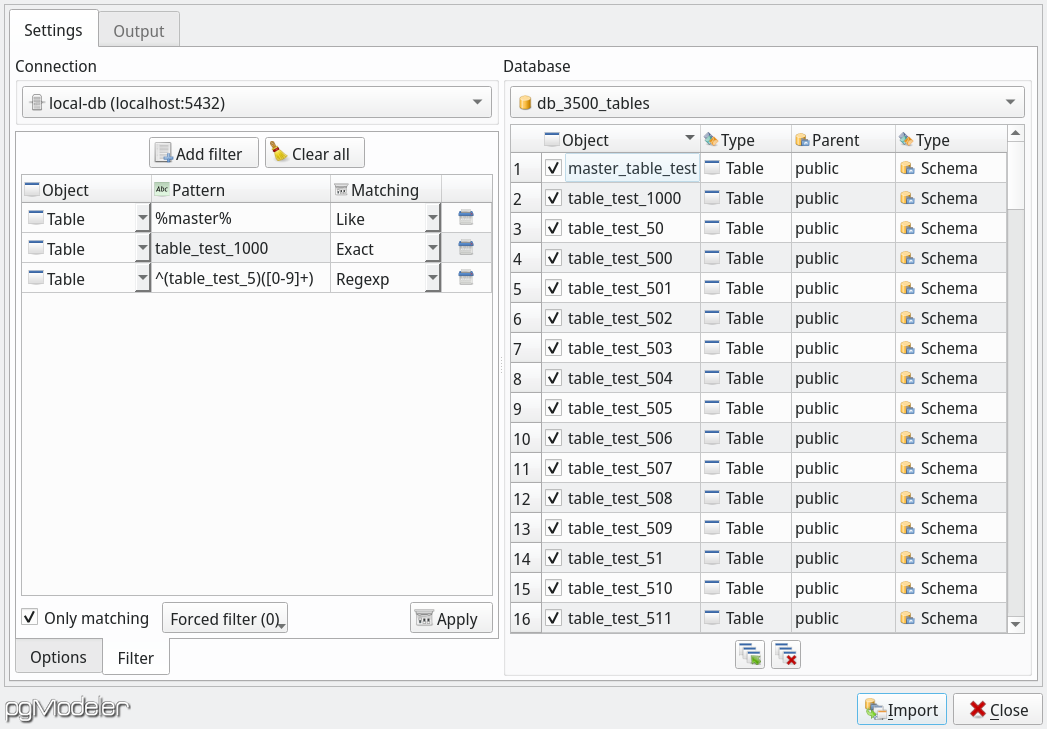
Task: Click table icon for master_table_test row
Action: 712,168
